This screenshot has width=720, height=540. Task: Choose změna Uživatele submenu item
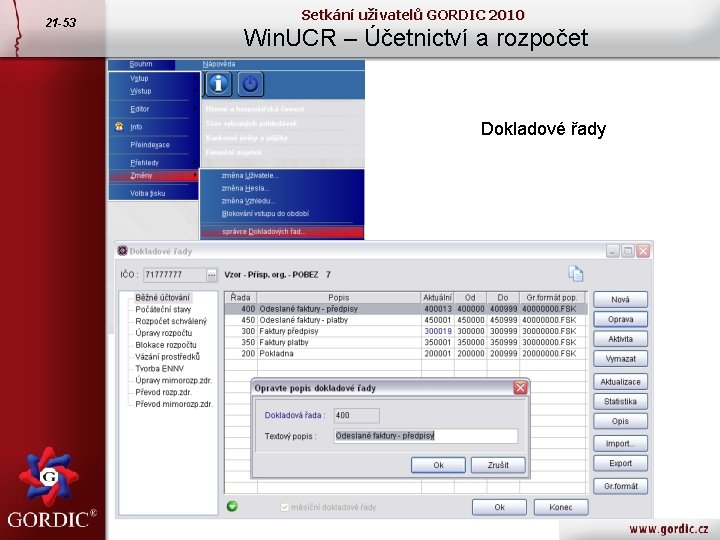(250, 175)
